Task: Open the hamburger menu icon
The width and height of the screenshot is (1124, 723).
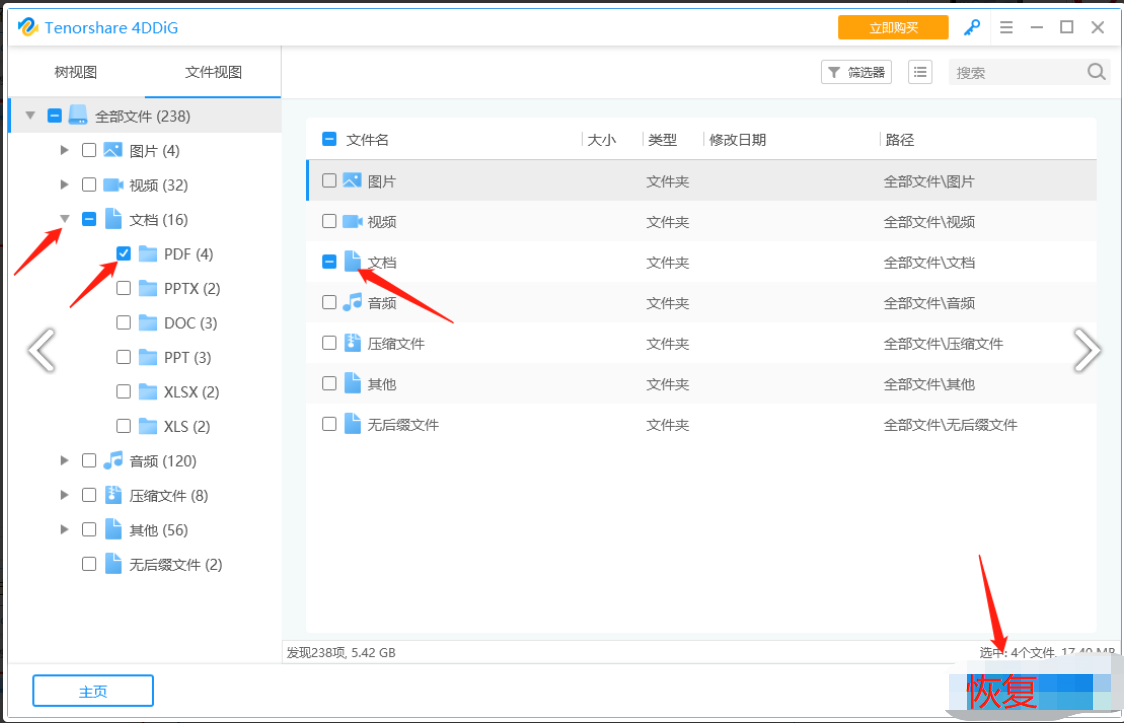Action: click(1006, 28)
